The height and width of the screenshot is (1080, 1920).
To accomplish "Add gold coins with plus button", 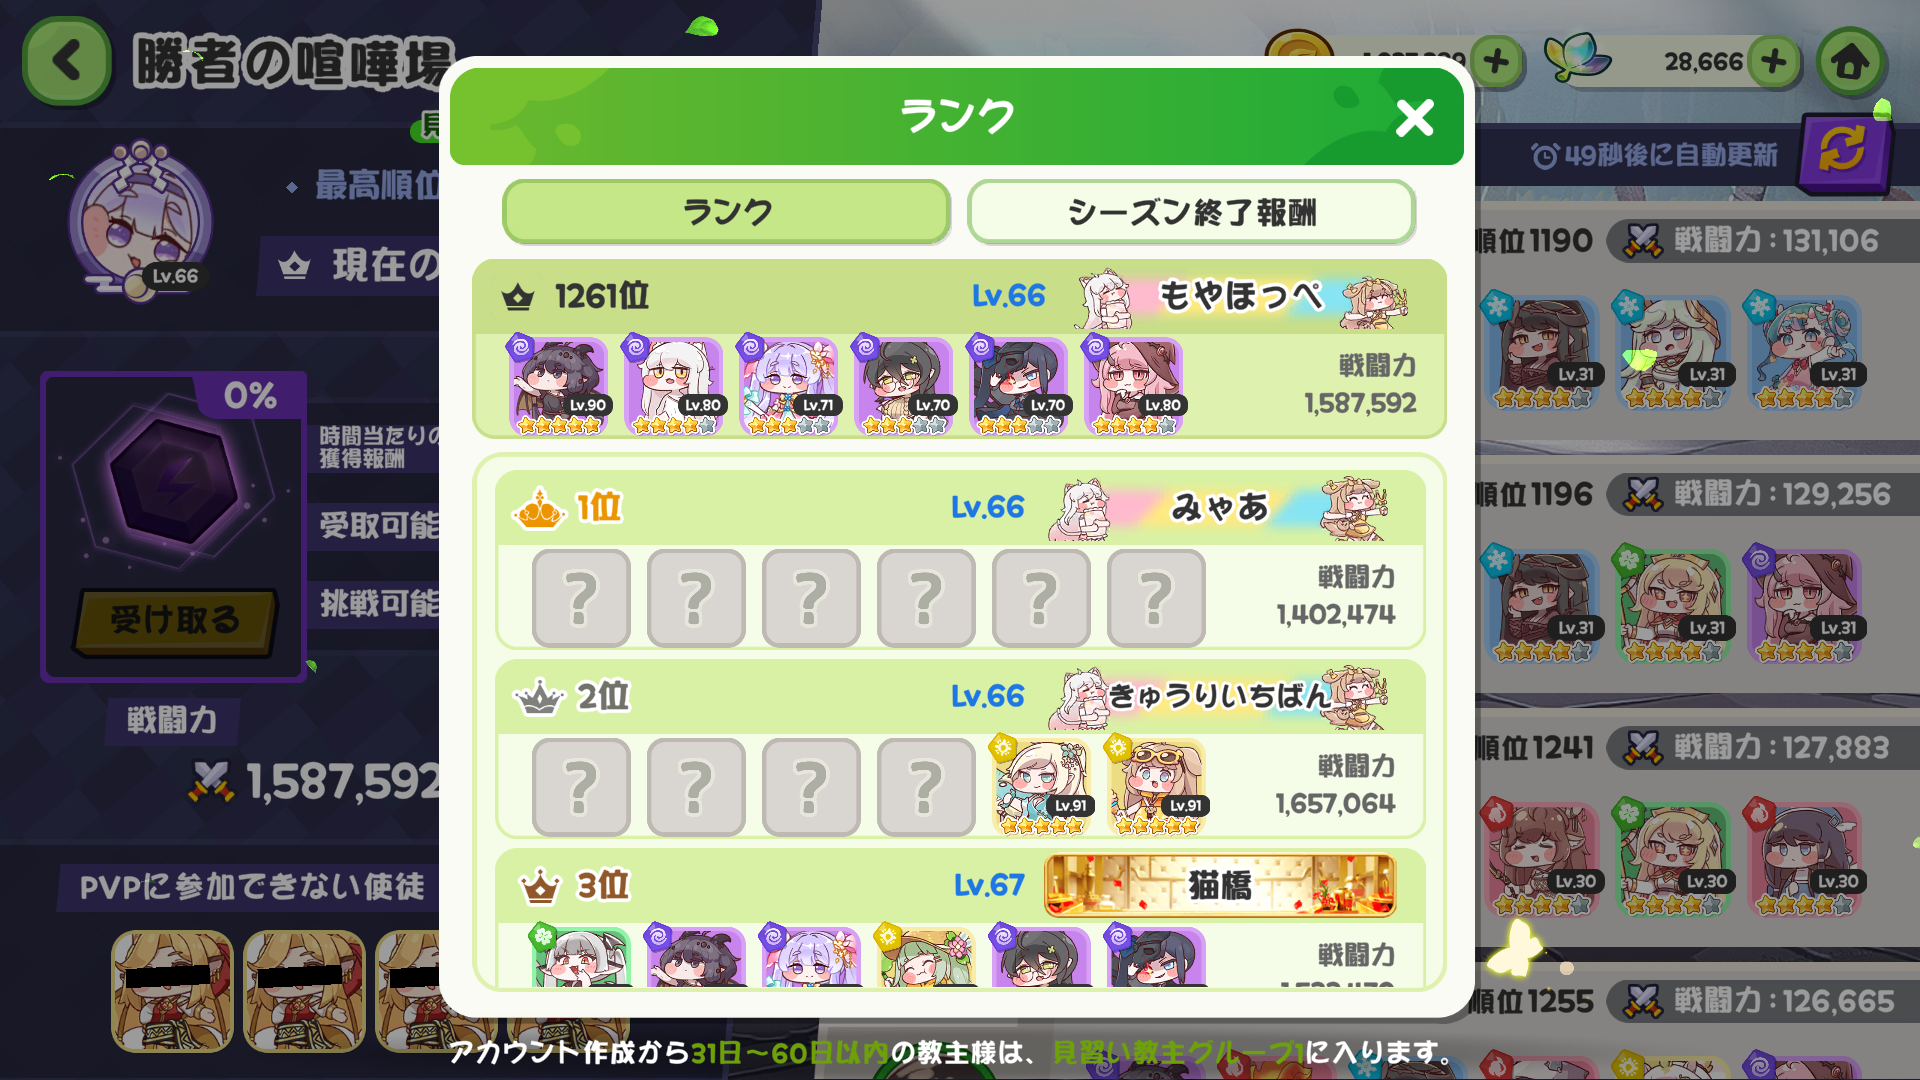I will pos(1496,62).
